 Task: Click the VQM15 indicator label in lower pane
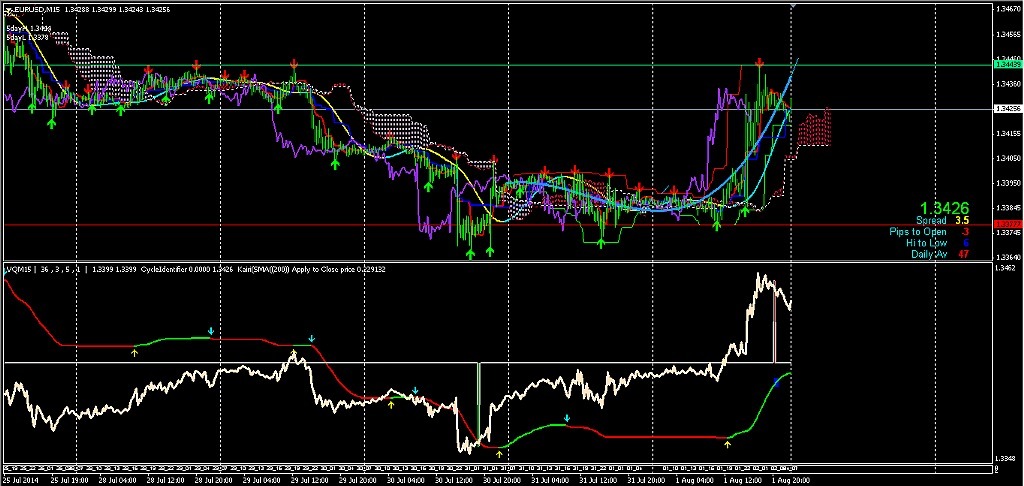(x=18, y=268)
